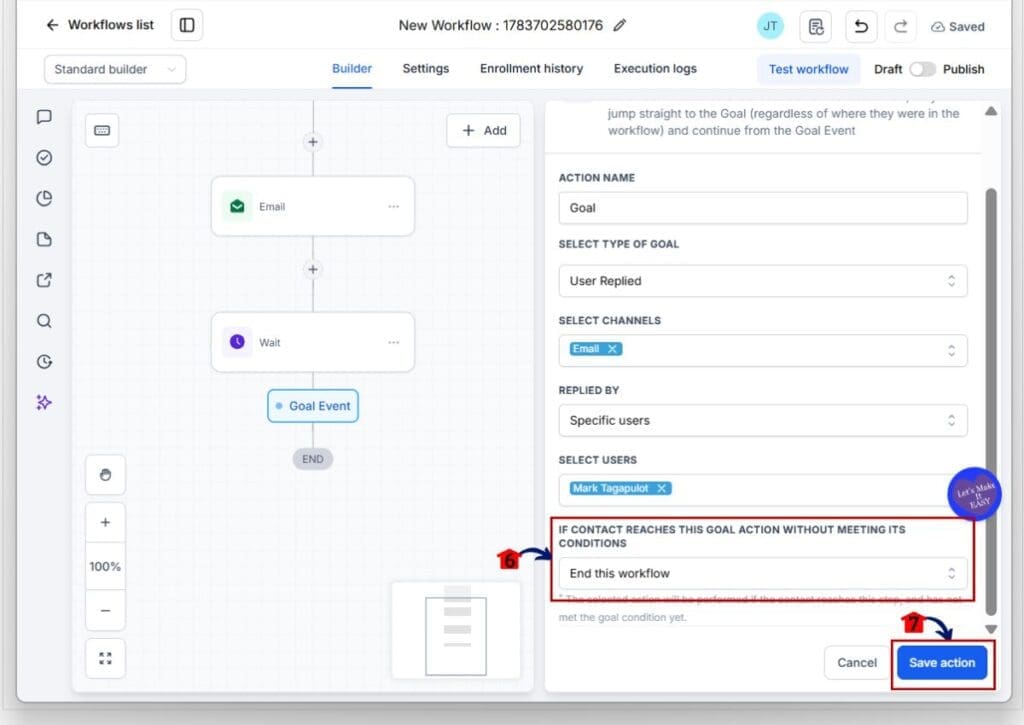Image resolution: width=1024 pixels, height=725 pixels.
Task: Click the 100% zoom level
Action: [x=105, y=566]
